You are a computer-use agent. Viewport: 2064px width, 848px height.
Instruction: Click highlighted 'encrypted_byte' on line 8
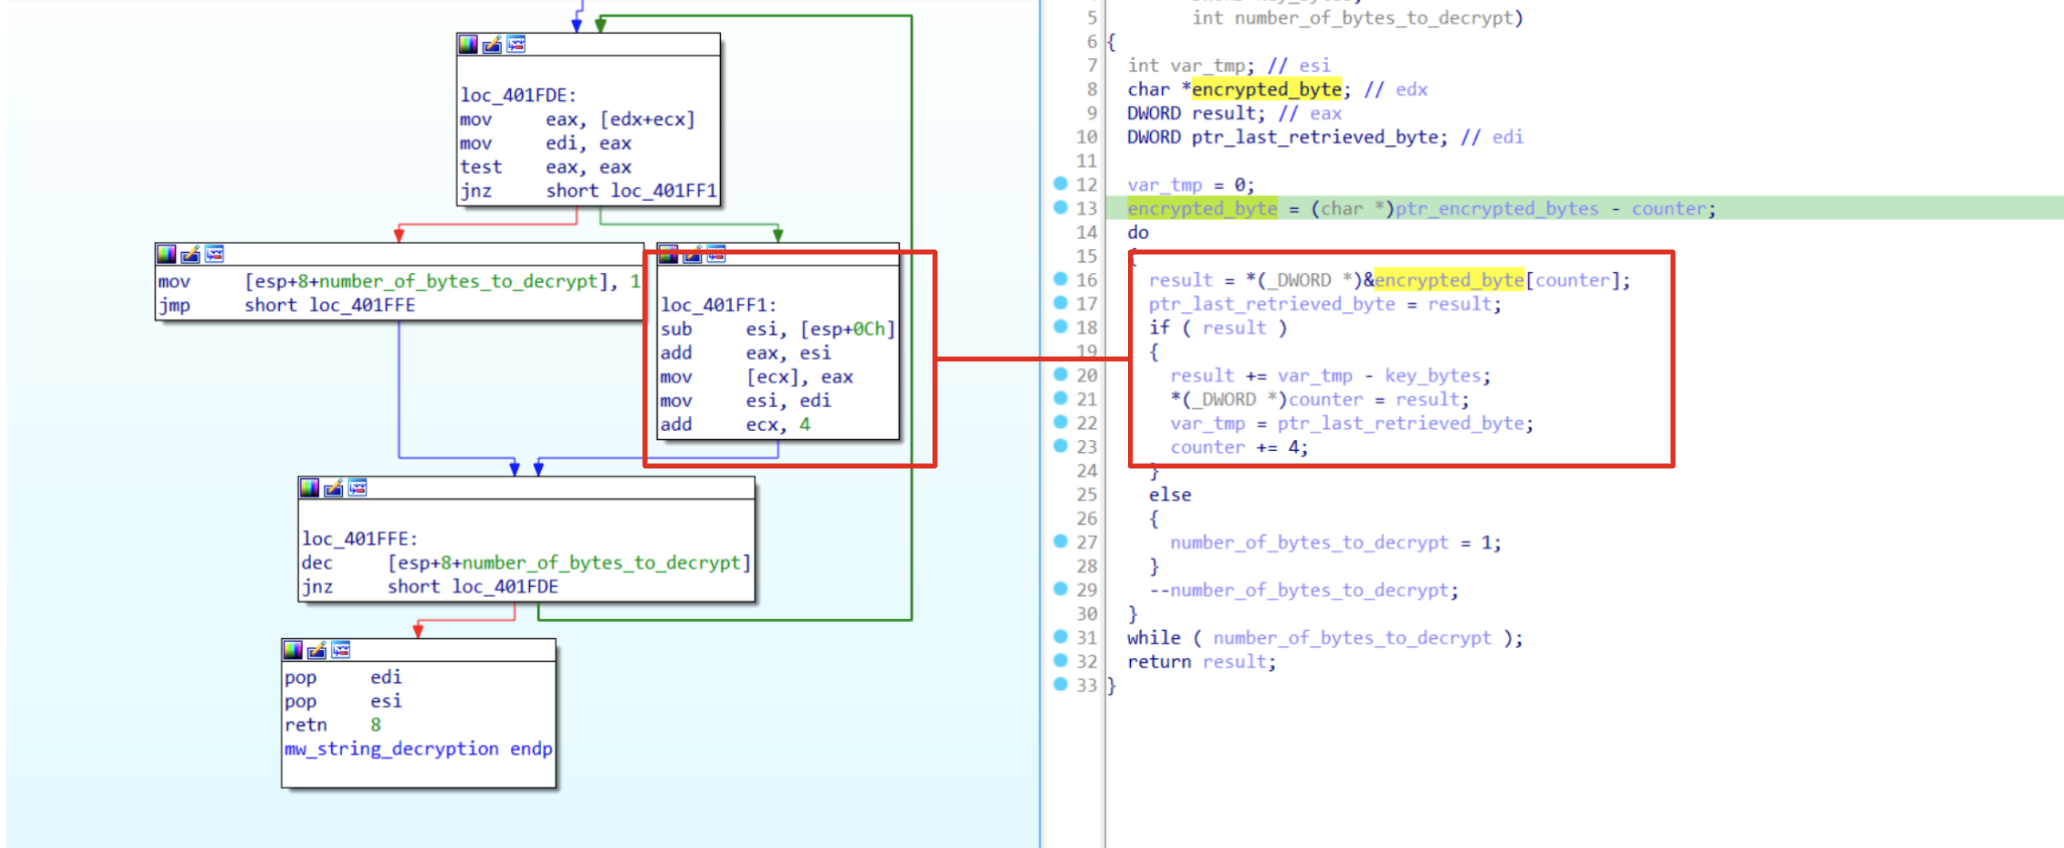[1266, 90]
